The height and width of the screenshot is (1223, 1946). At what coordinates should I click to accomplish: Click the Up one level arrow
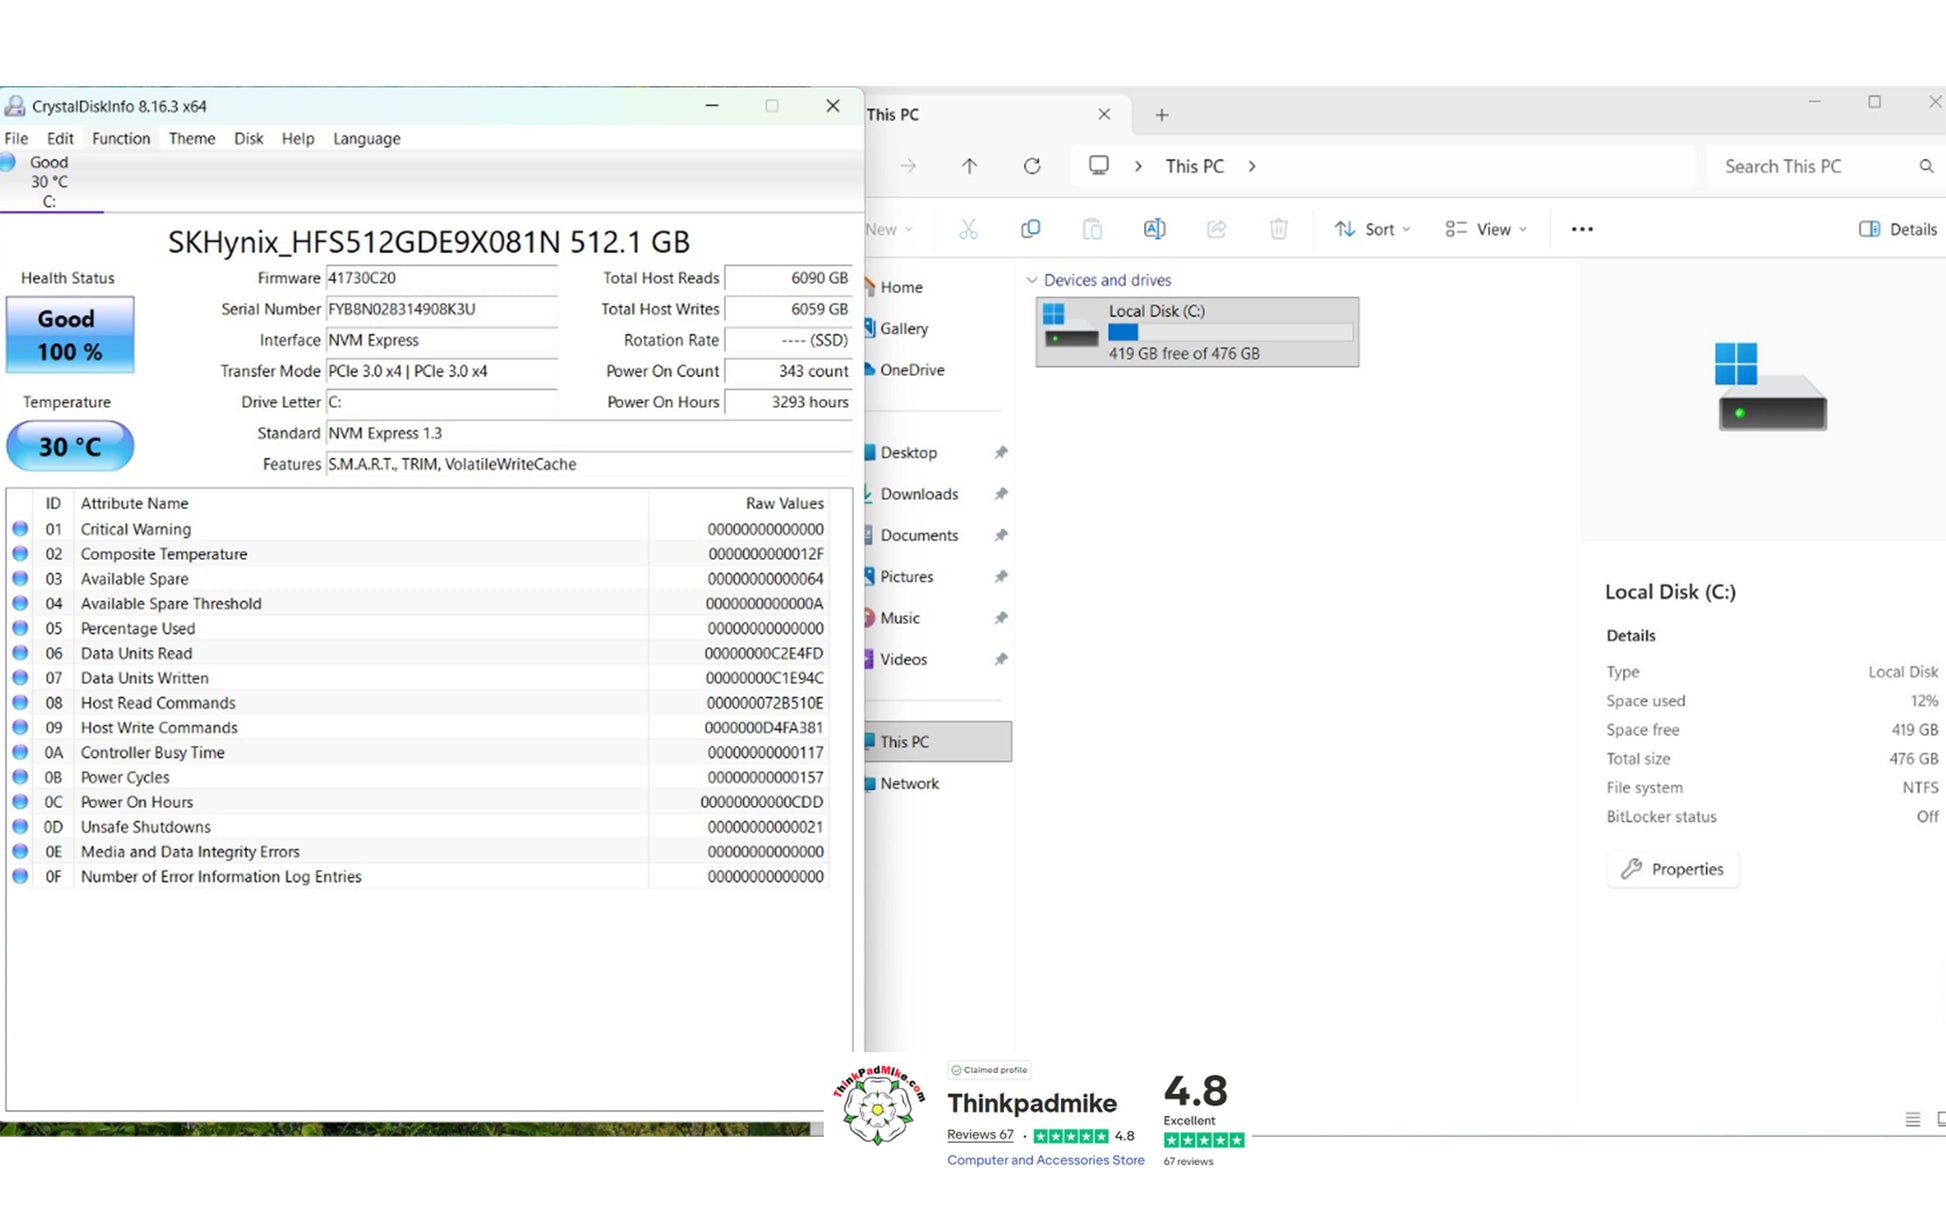pos(969,166)
